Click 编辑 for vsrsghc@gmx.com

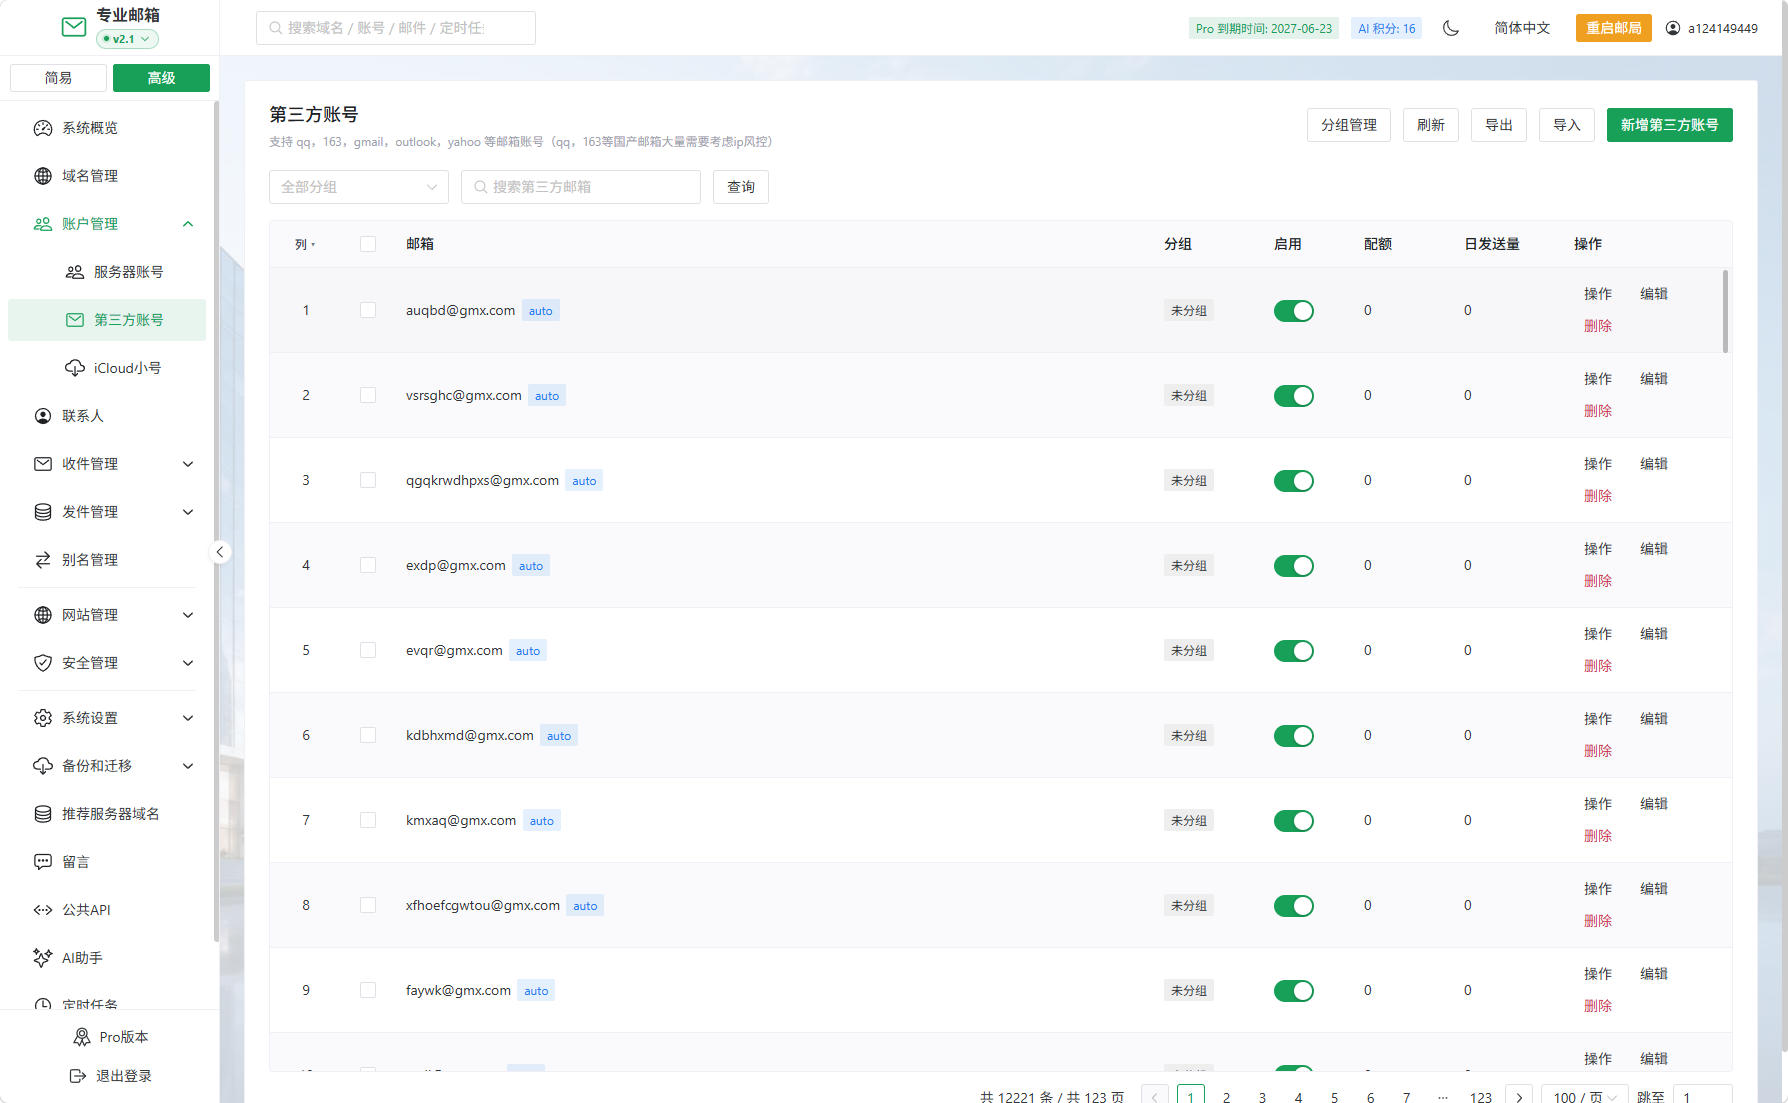[x=1654, y=379]
